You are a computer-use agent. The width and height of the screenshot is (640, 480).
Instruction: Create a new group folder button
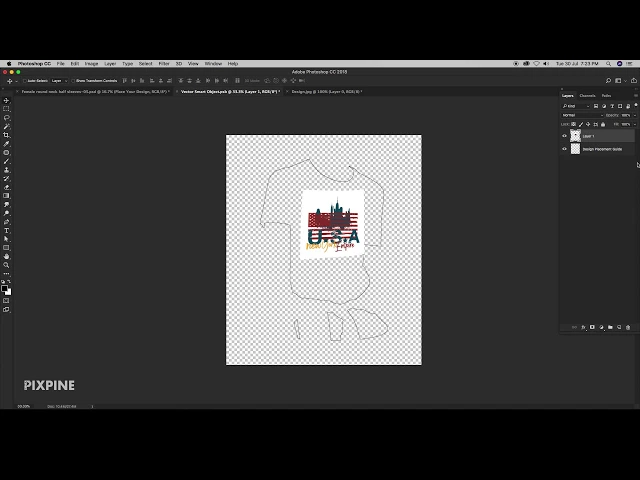click(x=610, y=327)
